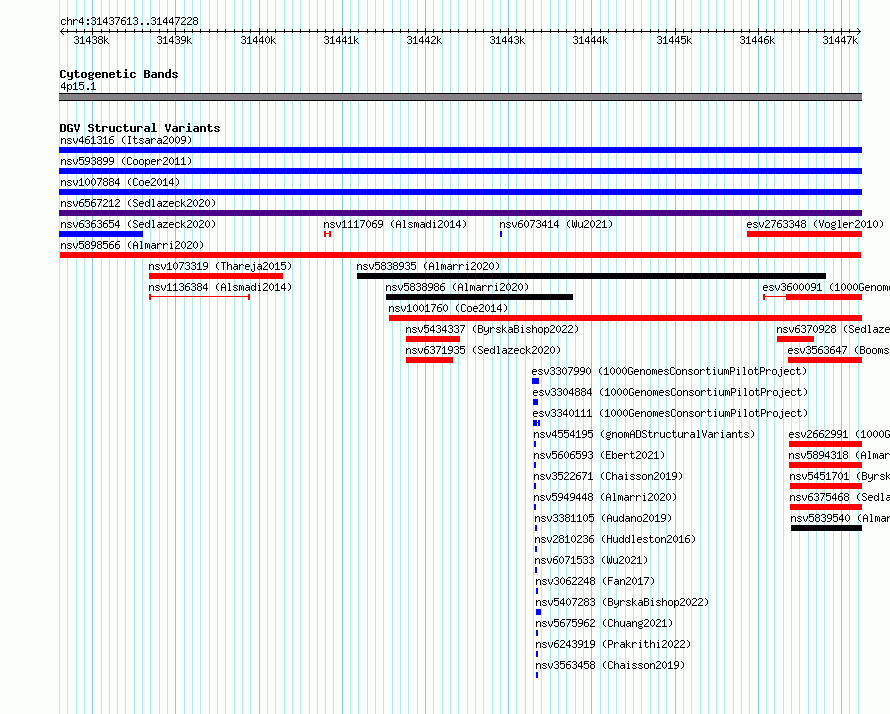The width and height of the screenshot is (890, 714).
Task: Select esv3304884 1000Genomes pilot variant label
Action: coord(670,392)
